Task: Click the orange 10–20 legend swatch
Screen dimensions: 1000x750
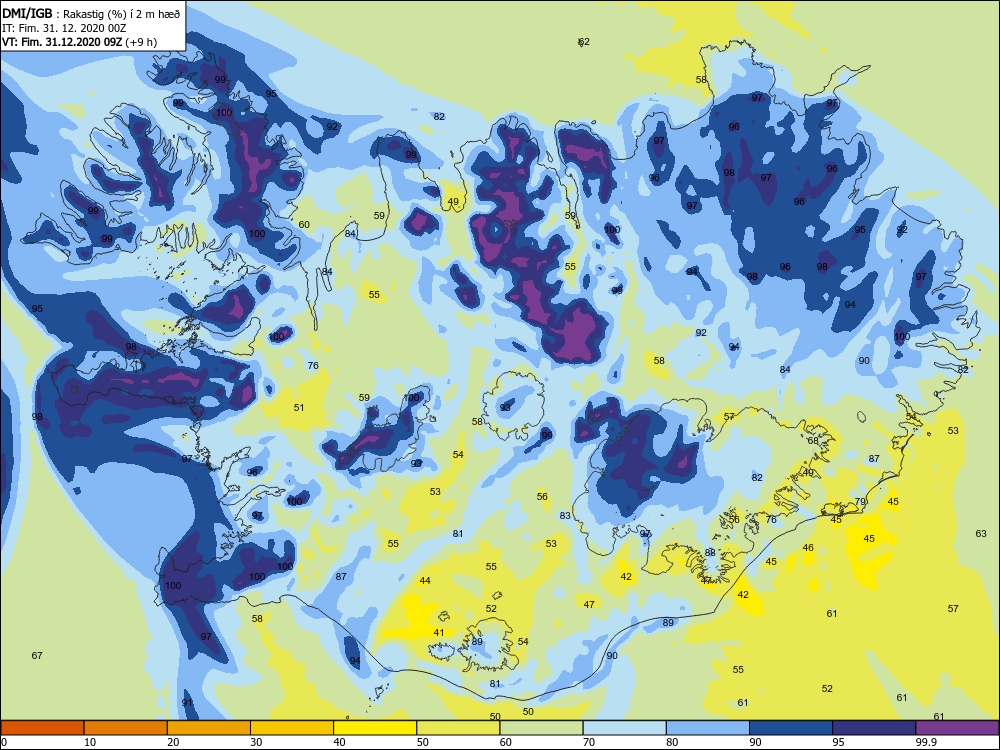Action: click(x=126, y=728)
